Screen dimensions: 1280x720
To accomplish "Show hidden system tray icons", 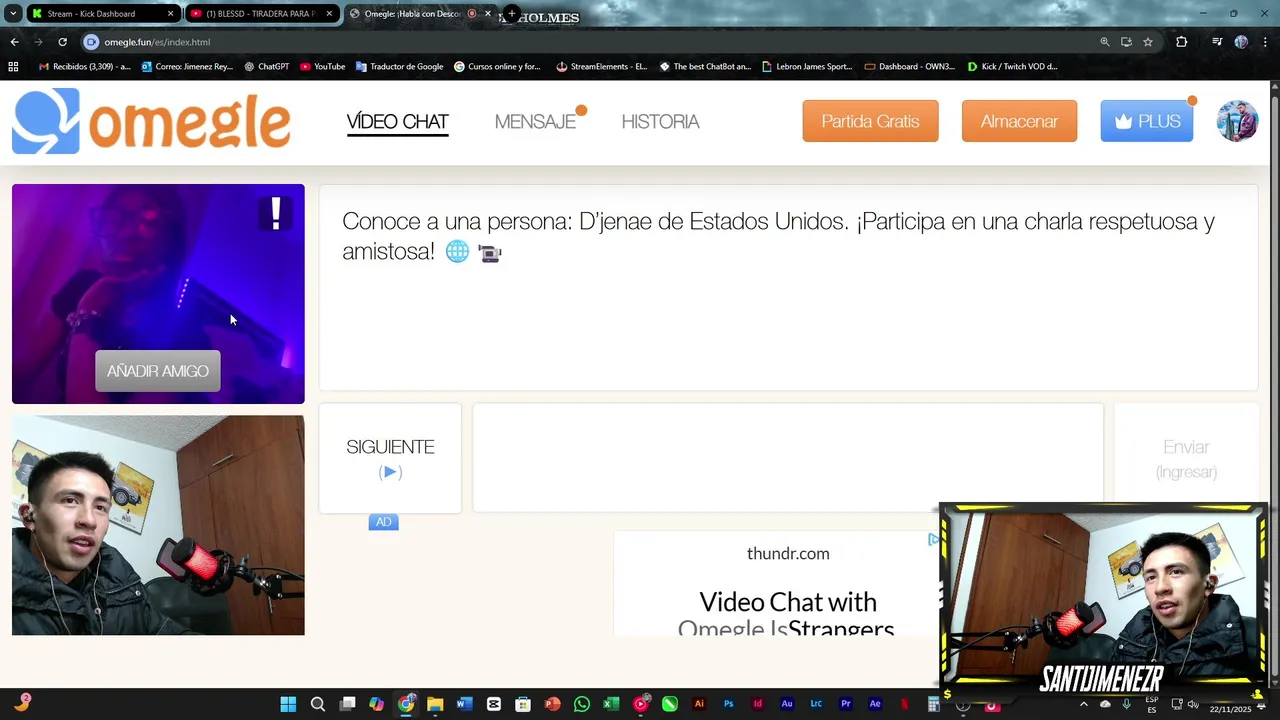I will pyautogui.click(x=1083, y=704).
